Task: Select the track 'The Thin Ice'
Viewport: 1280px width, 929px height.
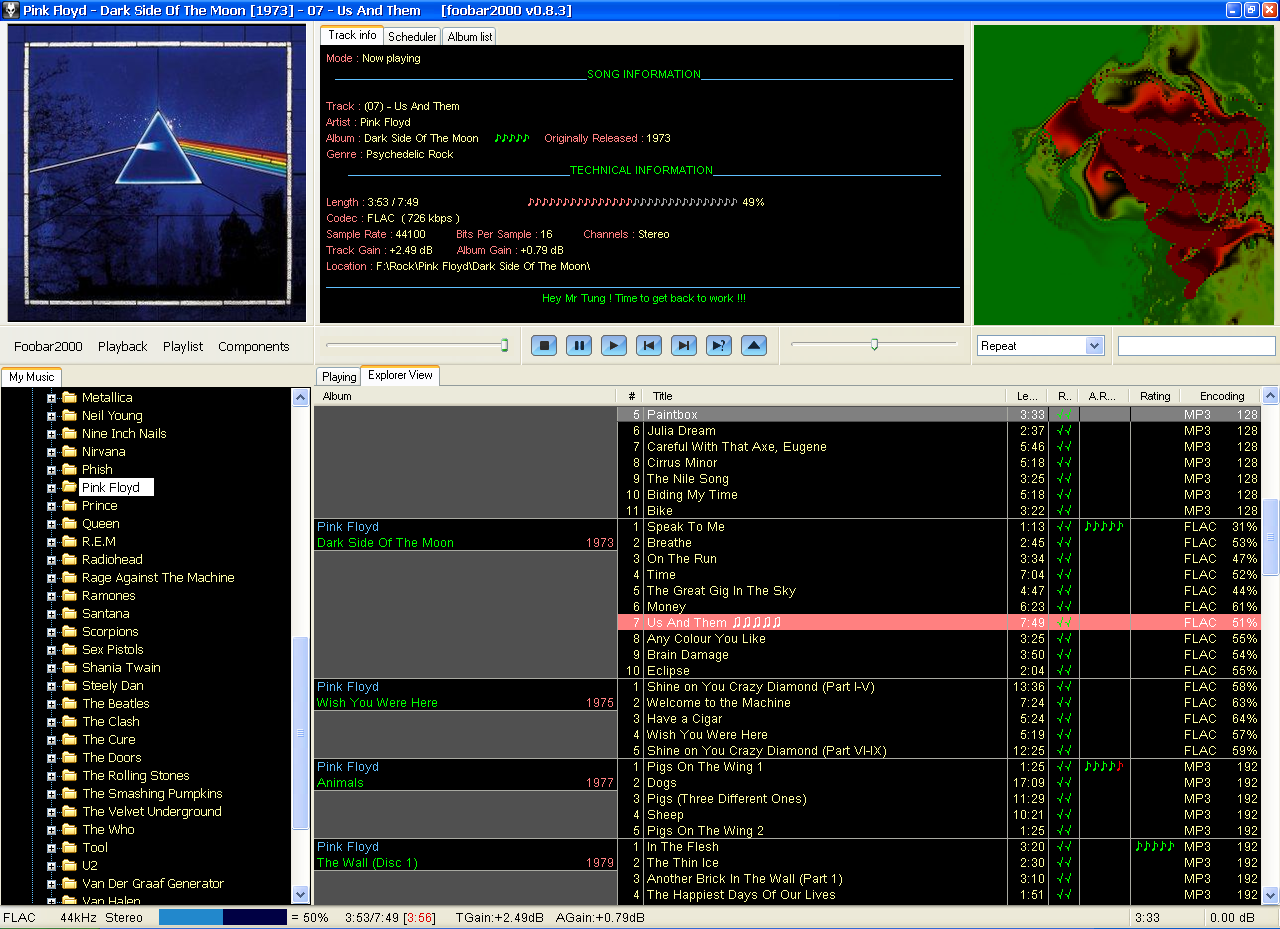Action: 682,863
